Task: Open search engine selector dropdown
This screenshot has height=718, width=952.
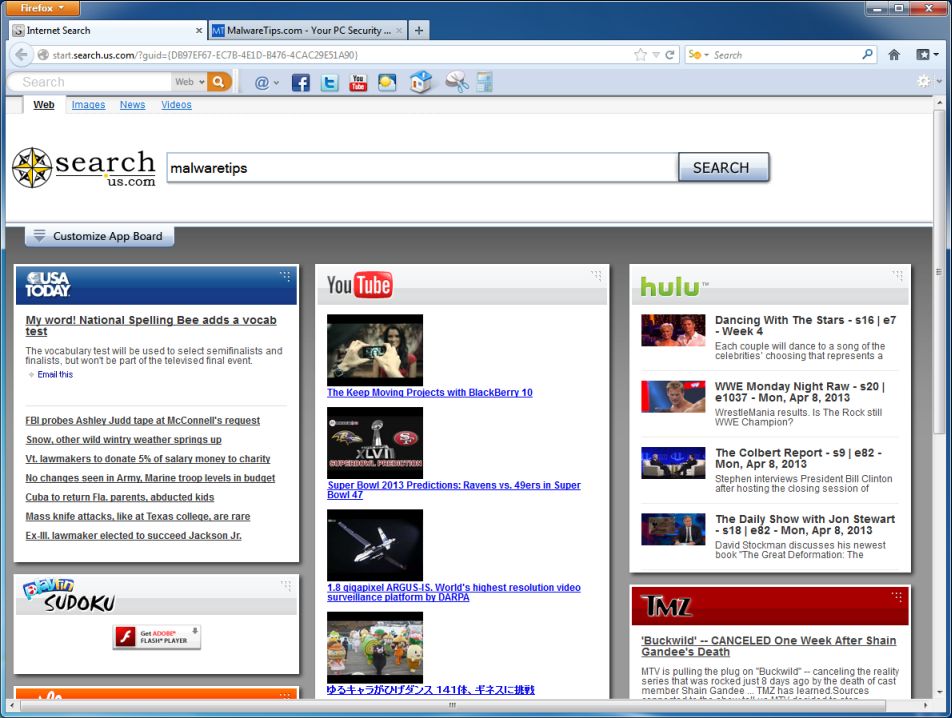Action: pos(699,55)
